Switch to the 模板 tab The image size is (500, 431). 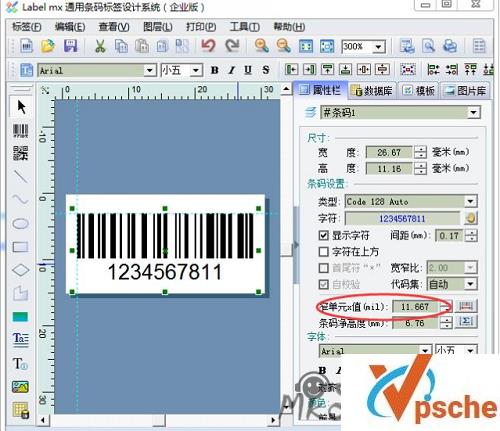(419, 91)
